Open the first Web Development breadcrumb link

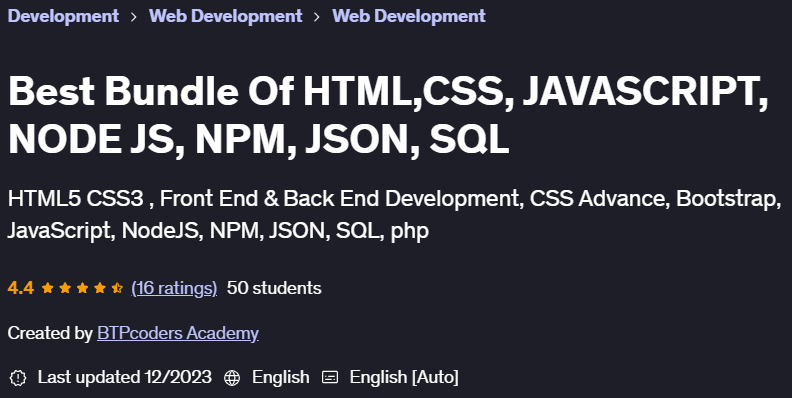coord(225,16)
